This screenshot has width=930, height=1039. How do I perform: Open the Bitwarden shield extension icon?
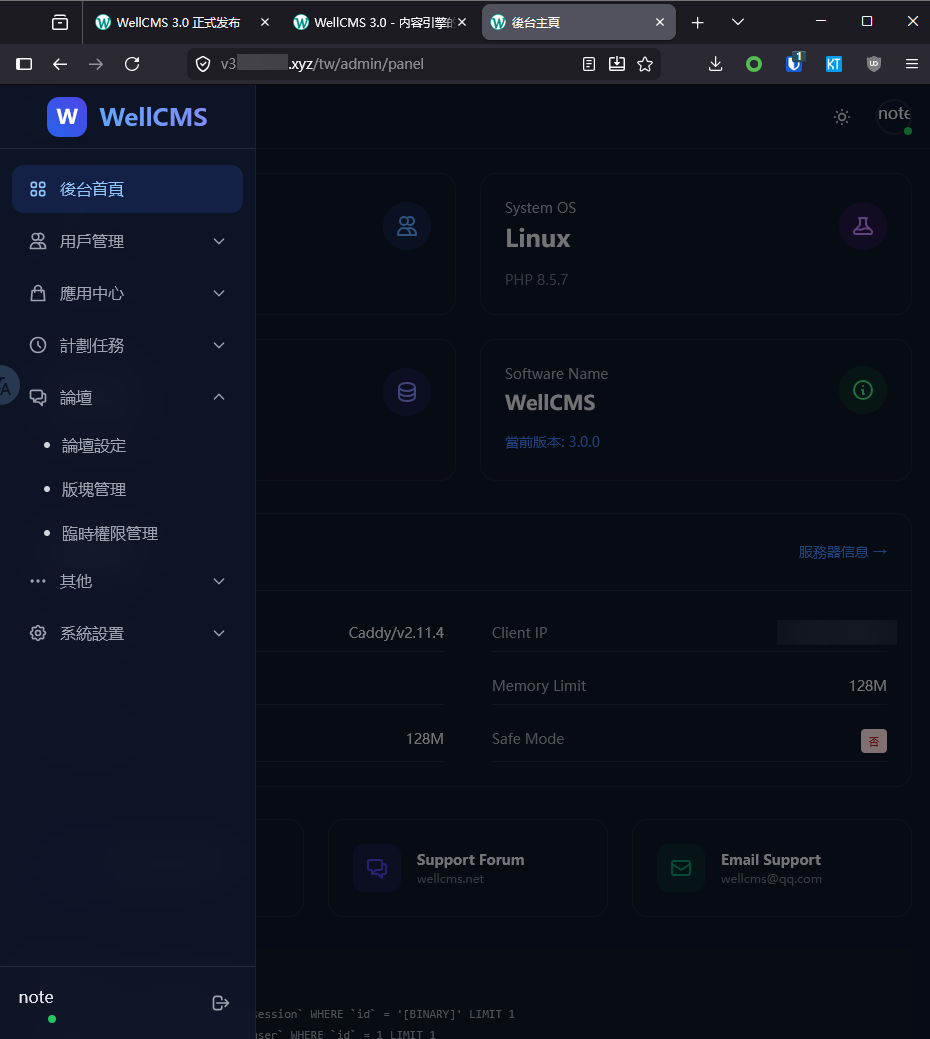[x=794, y=63]
